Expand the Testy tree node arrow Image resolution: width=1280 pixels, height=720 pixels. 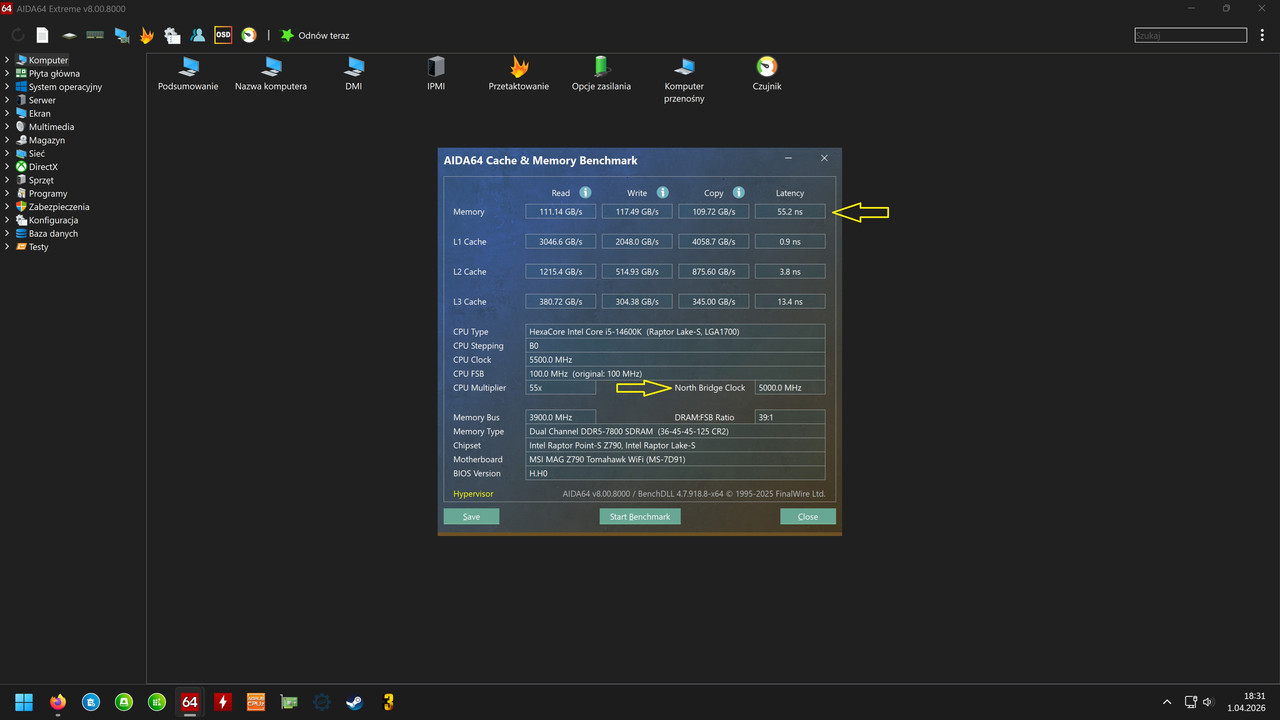7,247
